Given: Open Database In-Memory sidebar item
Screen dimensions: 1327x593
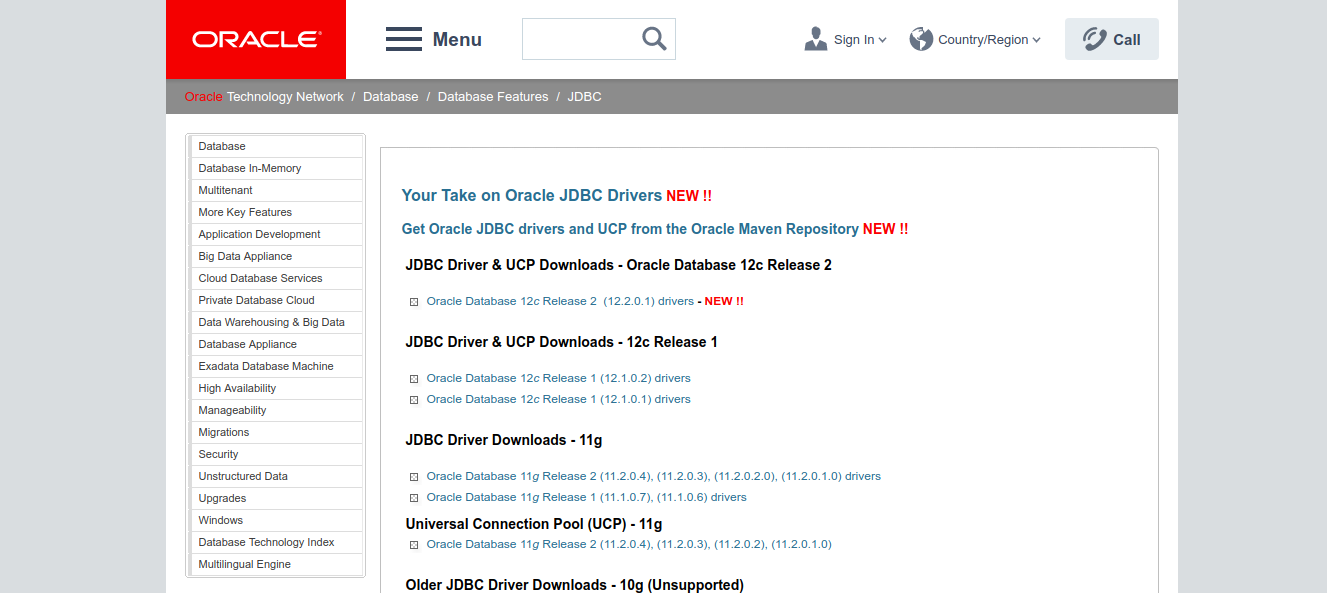Looking at the screenshot, I should point(277,168).
